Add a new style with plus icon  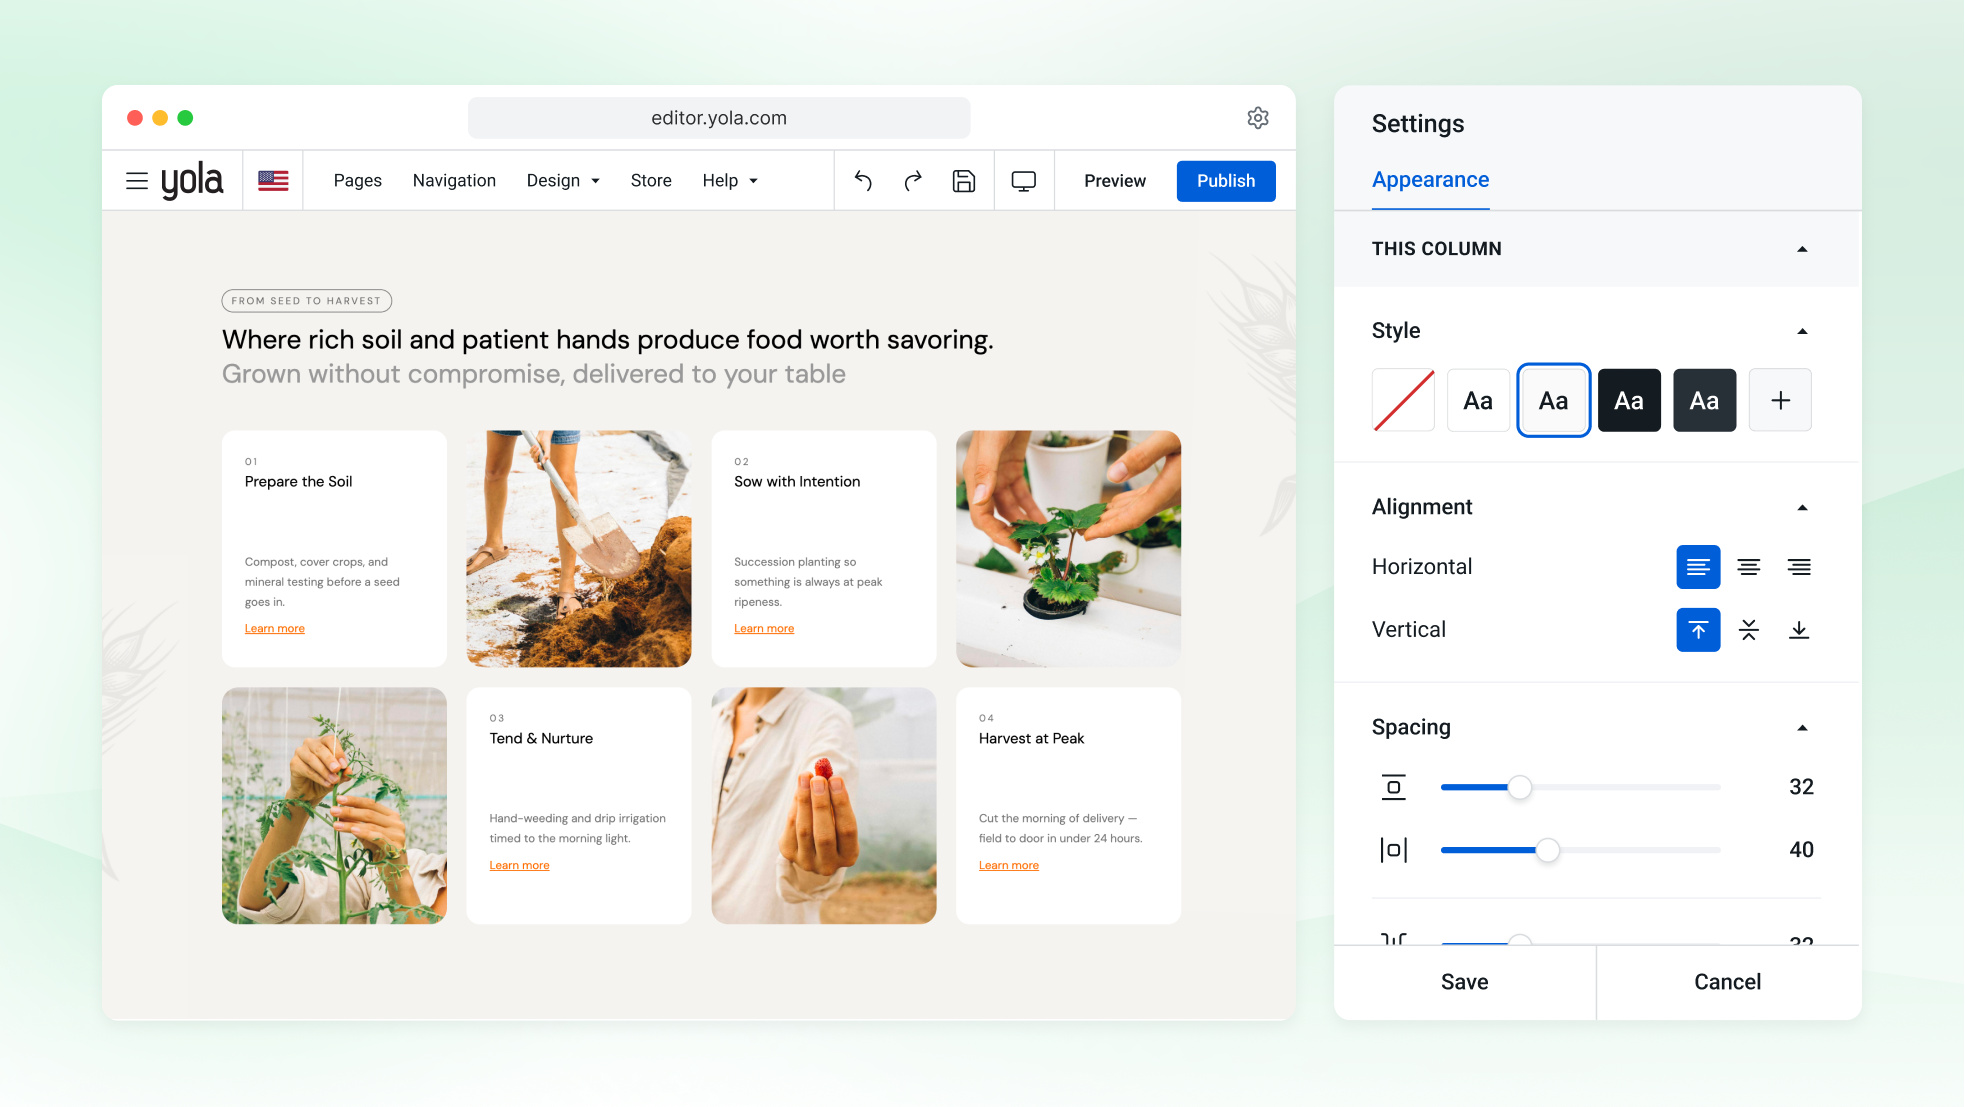pyautogui.click(x=1780, y=400)
